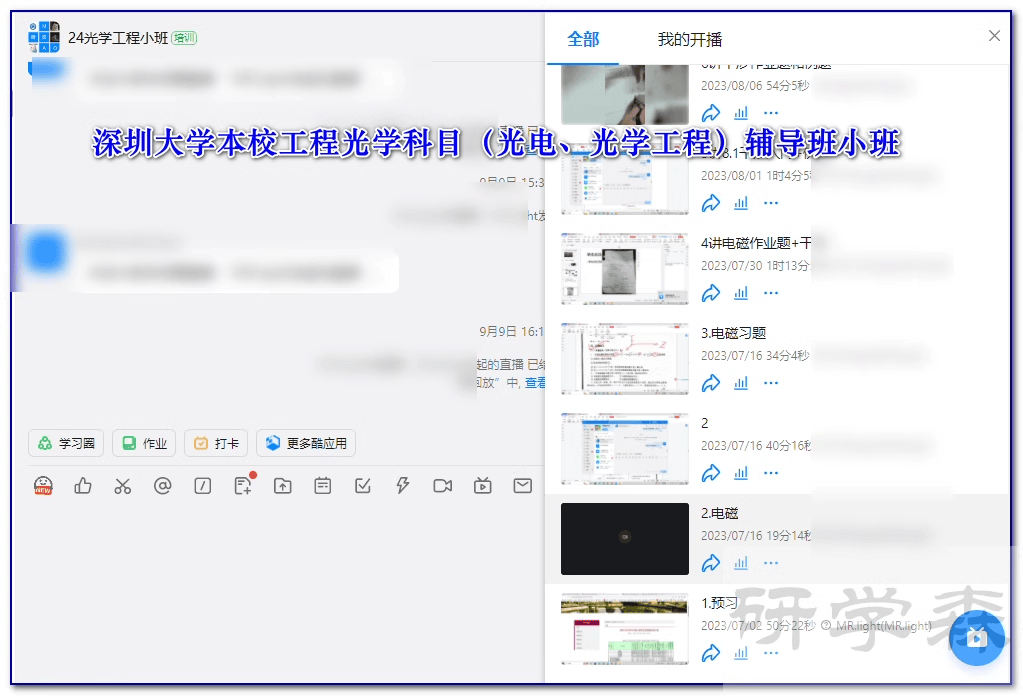Open the calendar schedule icon
1023x696 pixels.
click(323, 486)
